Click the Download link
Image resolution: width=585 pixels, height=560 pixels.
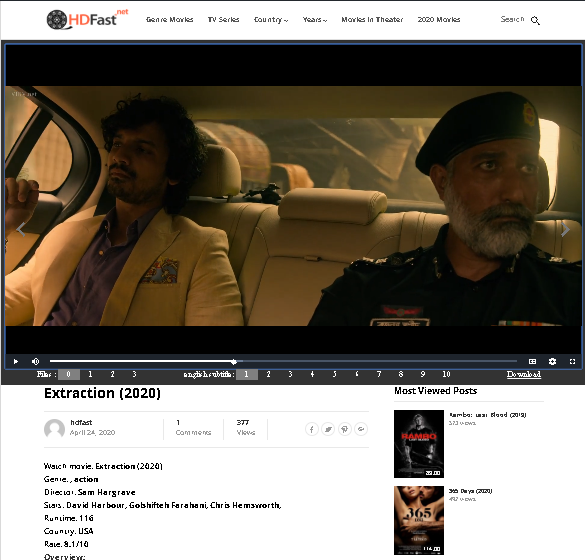tap(524, 374)
